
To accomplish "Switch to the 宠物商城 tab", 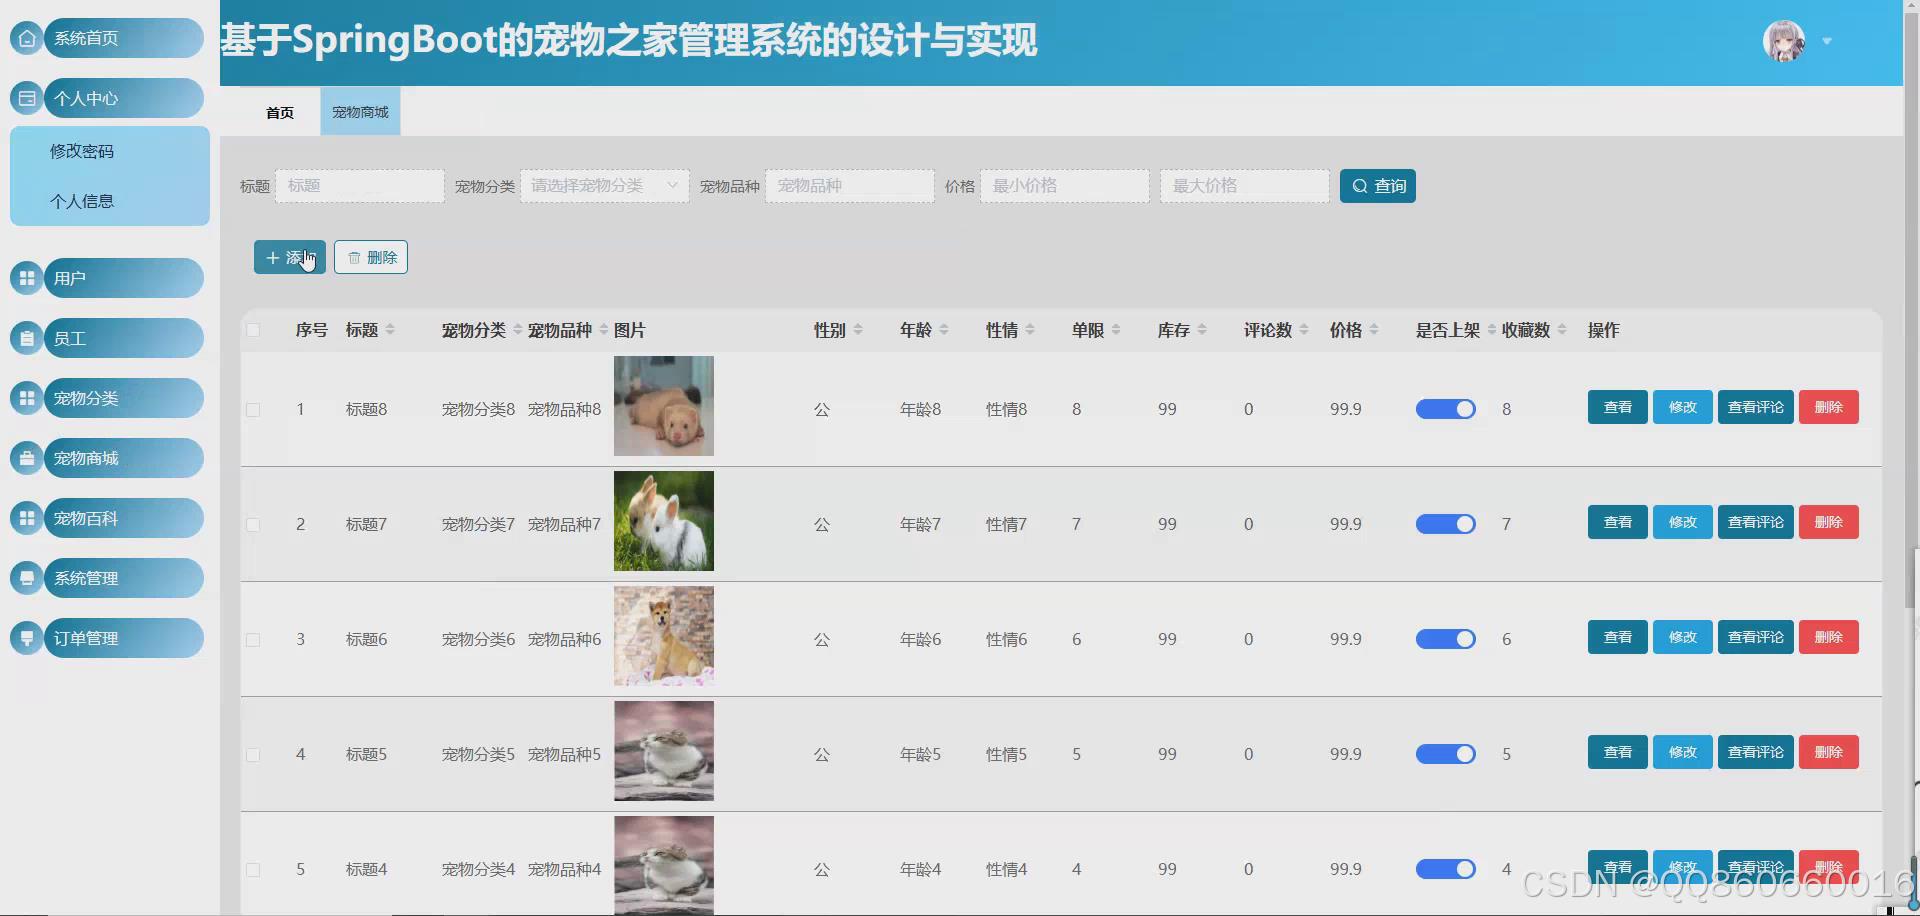I will tap(360, 112).
